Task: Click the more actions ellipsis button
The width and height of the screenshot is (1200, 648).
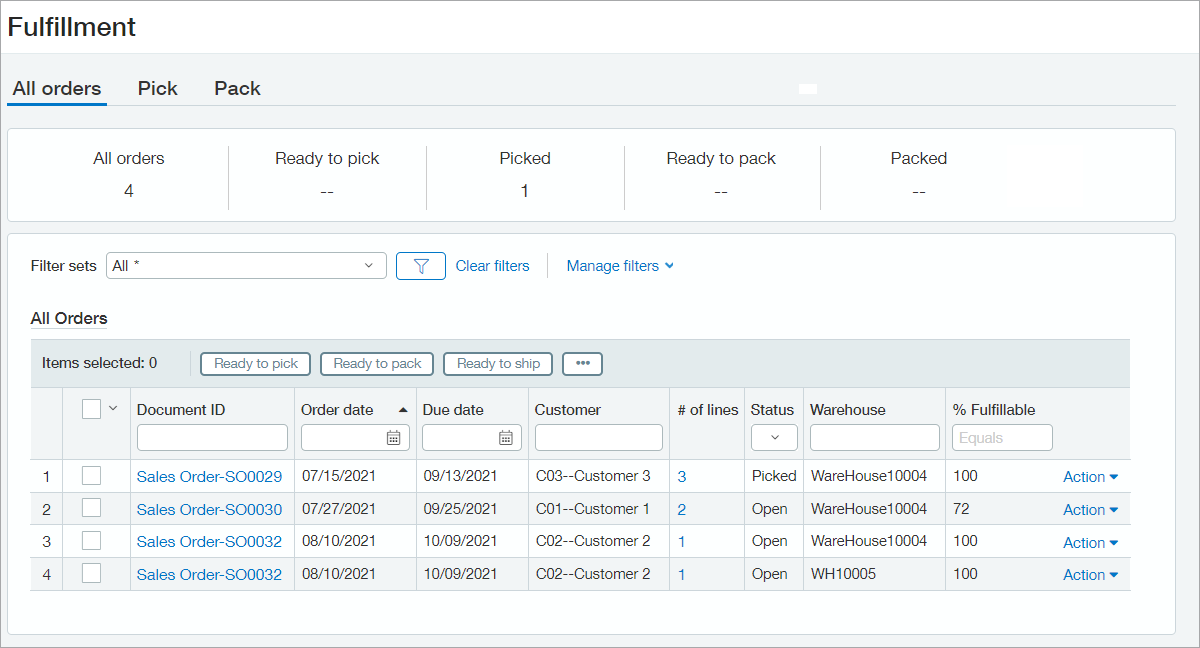Action: tap(582, 364)
